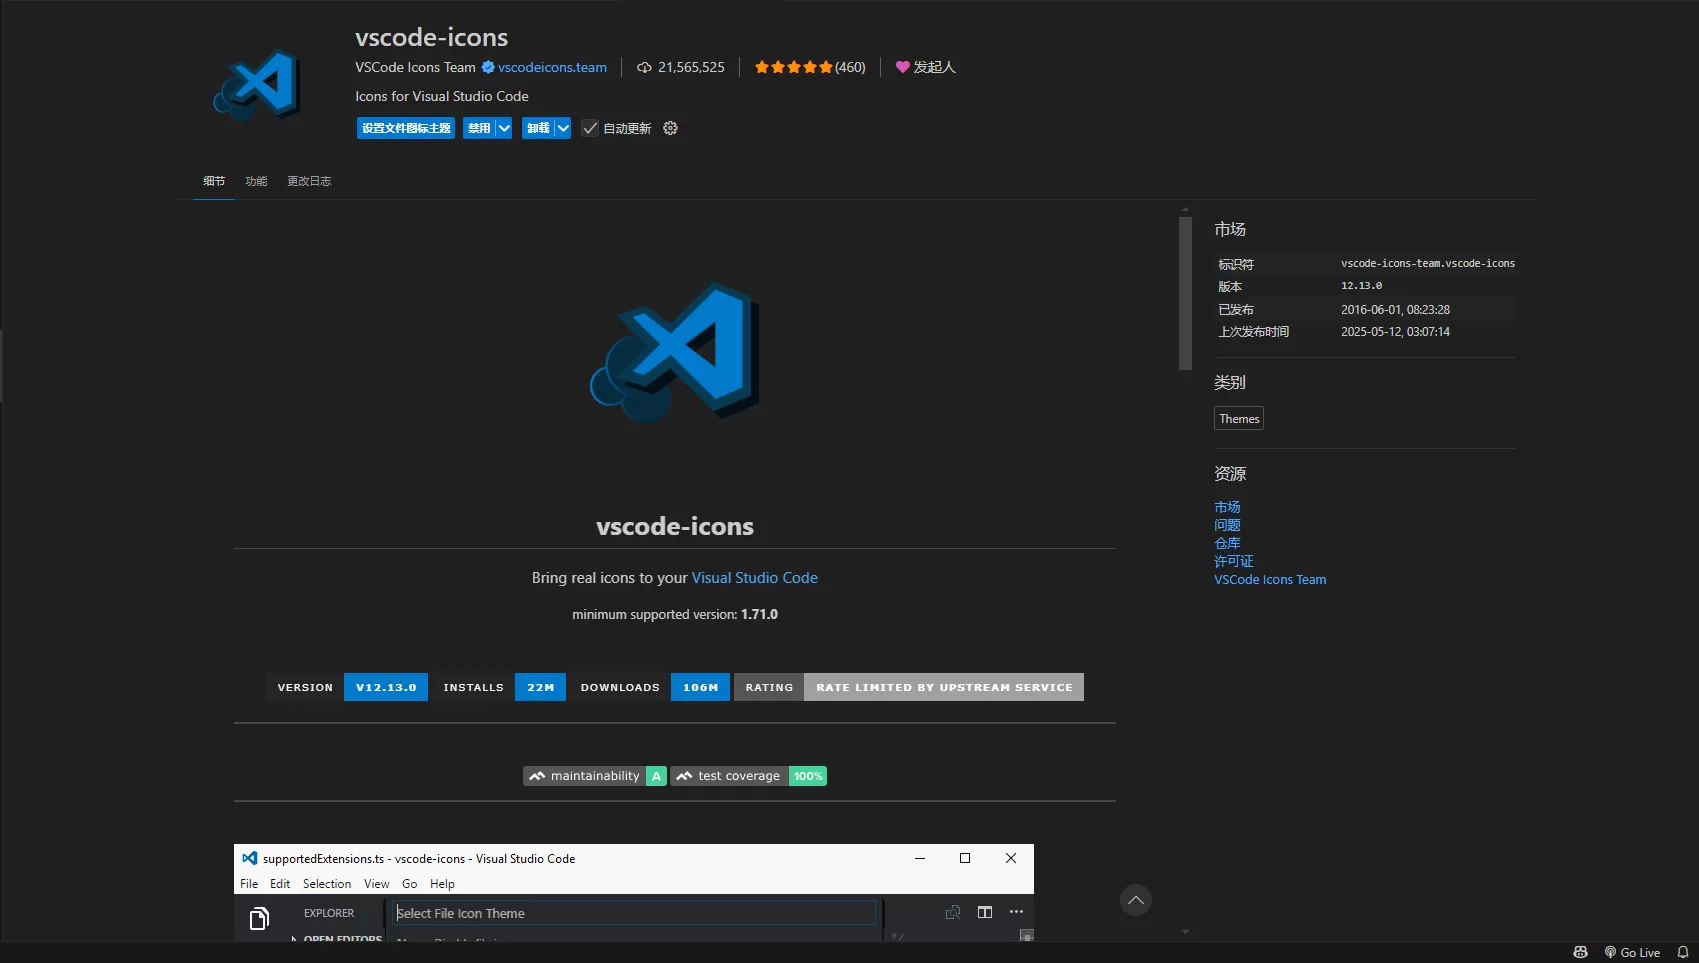The width and height of the screenshot is (1699, 963).
Task: Click version value 12.13.0 in sidebar
Action: (1362, 286)
